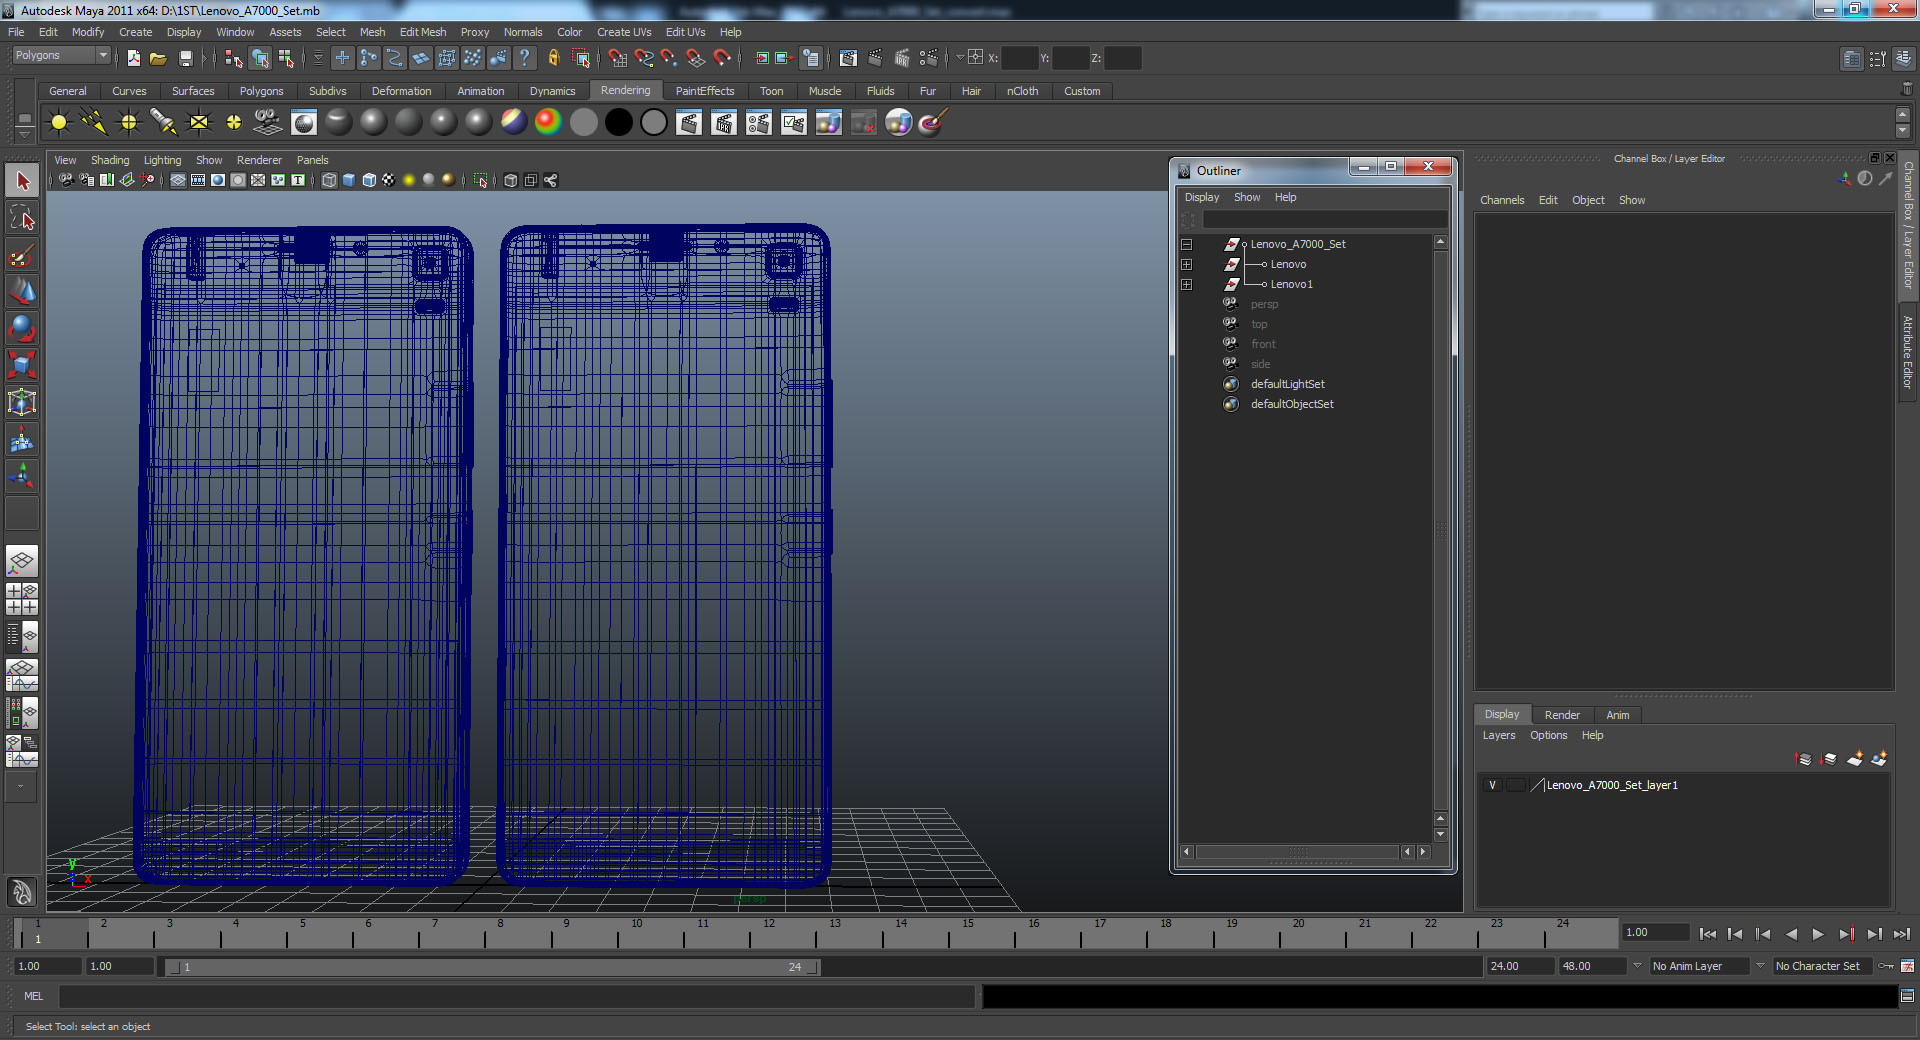The image size is (1920, 1040).
Task: Expand the Lenovo node in Outliner
Action: (1186, 264)
